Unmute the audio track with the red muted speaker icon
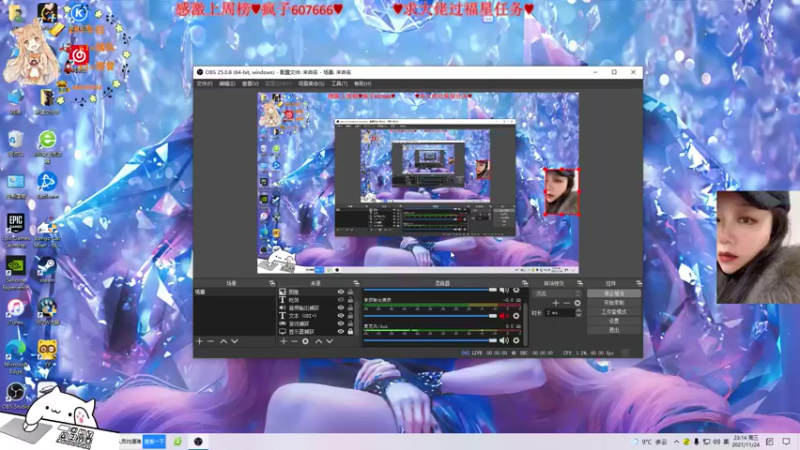800x450 pixels. (504, 316)
